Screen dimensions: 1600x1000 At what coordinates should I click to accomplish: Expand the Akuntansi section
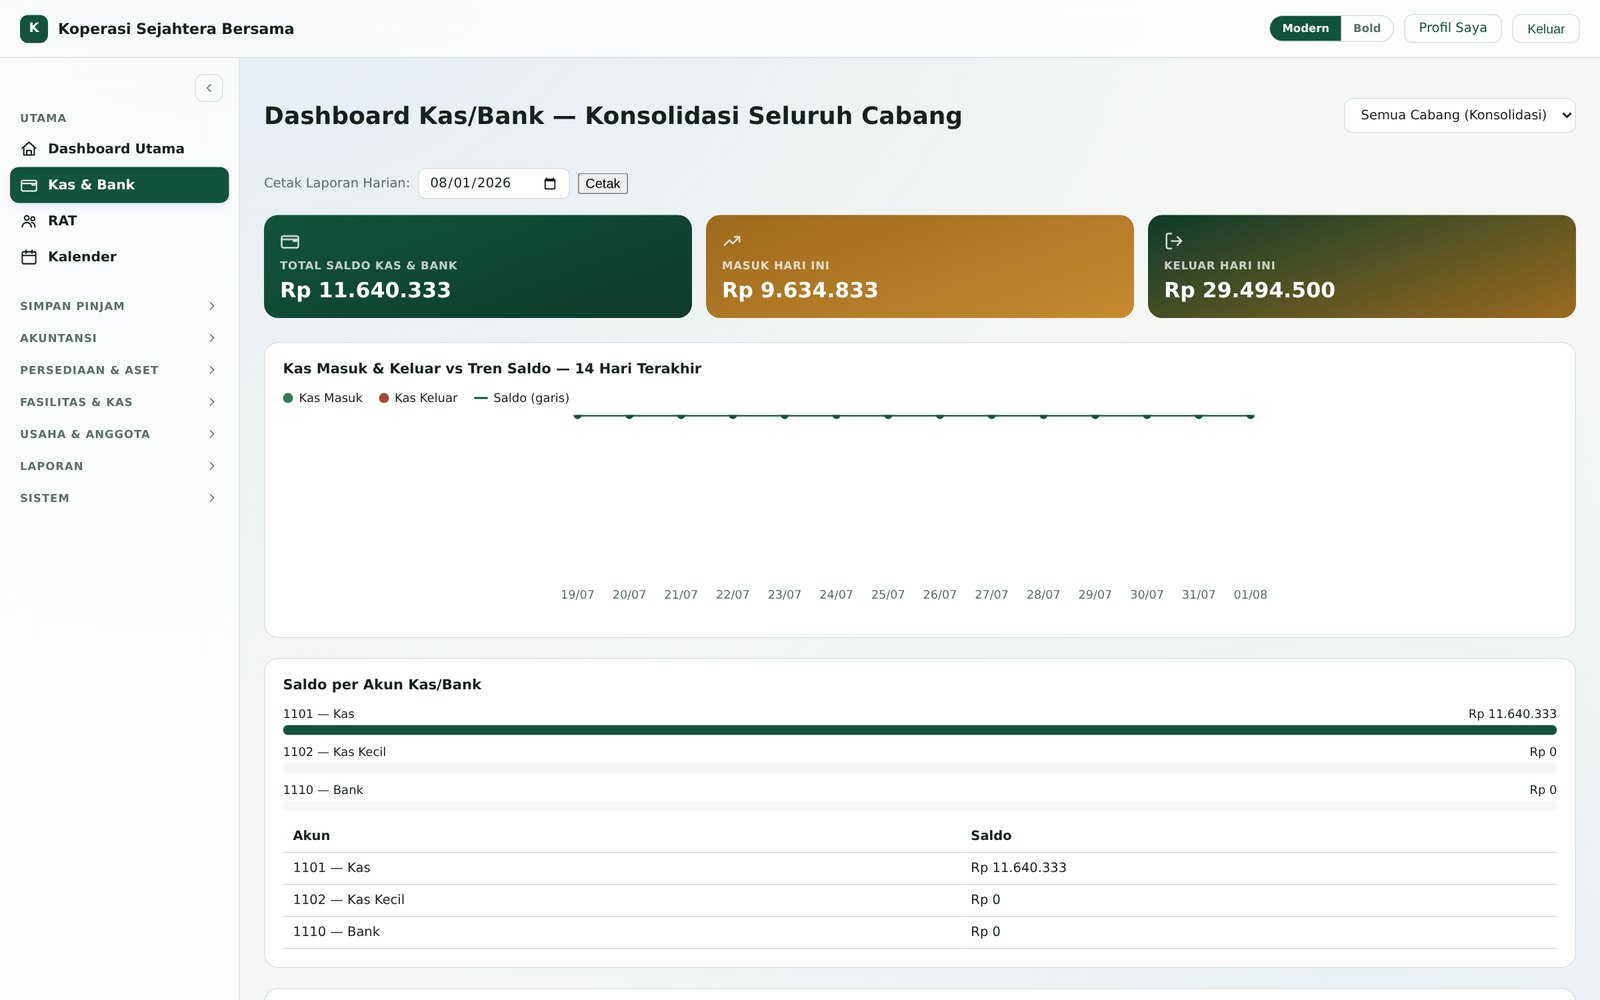click(x=119, y=338)
